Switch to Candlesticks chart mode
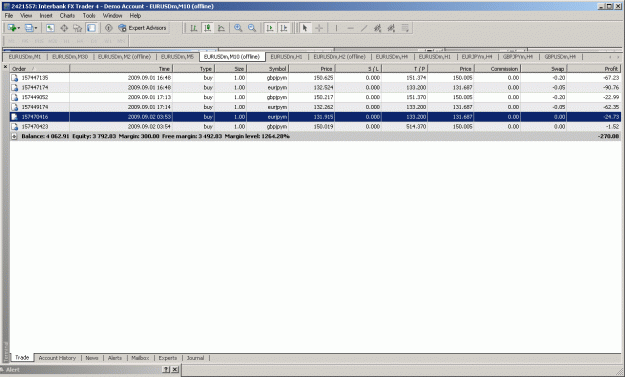This screenshot has height=377, width=625. [x=207, y=28]
